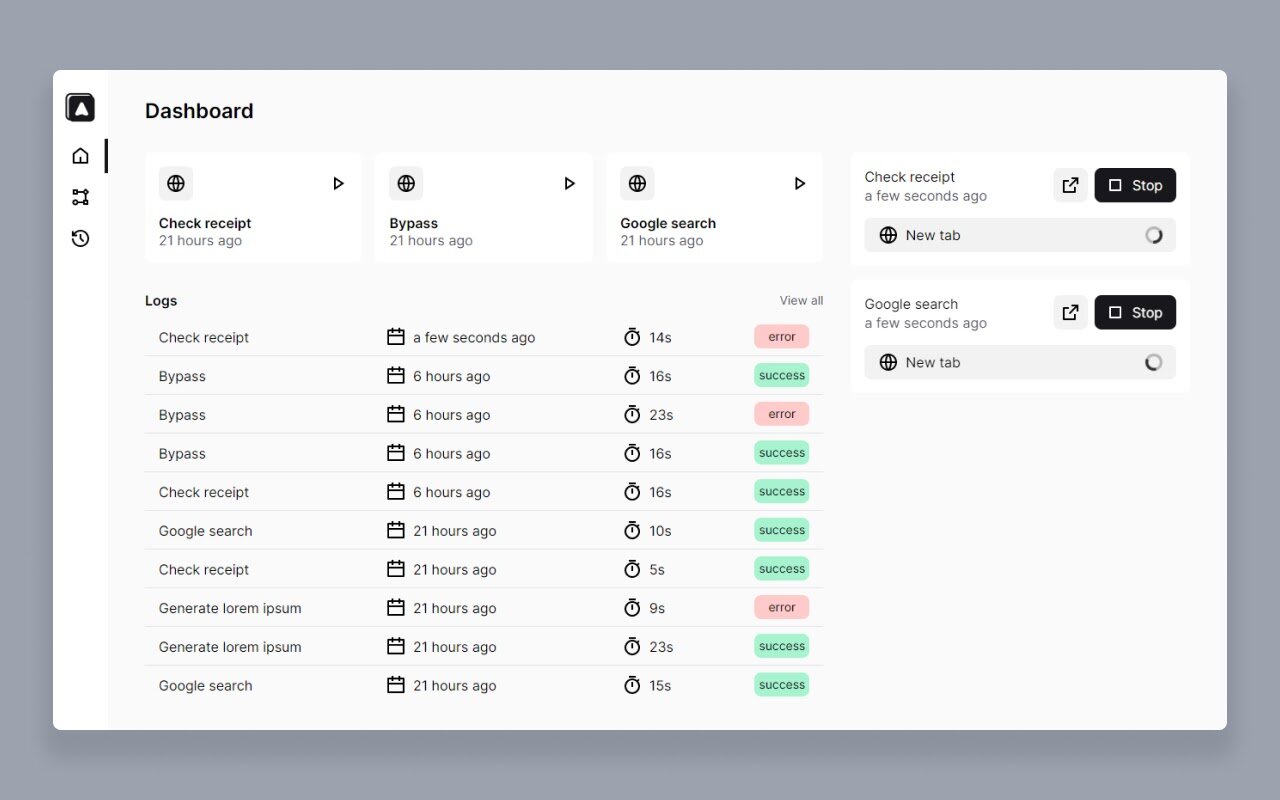Run the Check receipt workflow play icon
This screenshot has height=800, width=1280.
pos(338,184)
